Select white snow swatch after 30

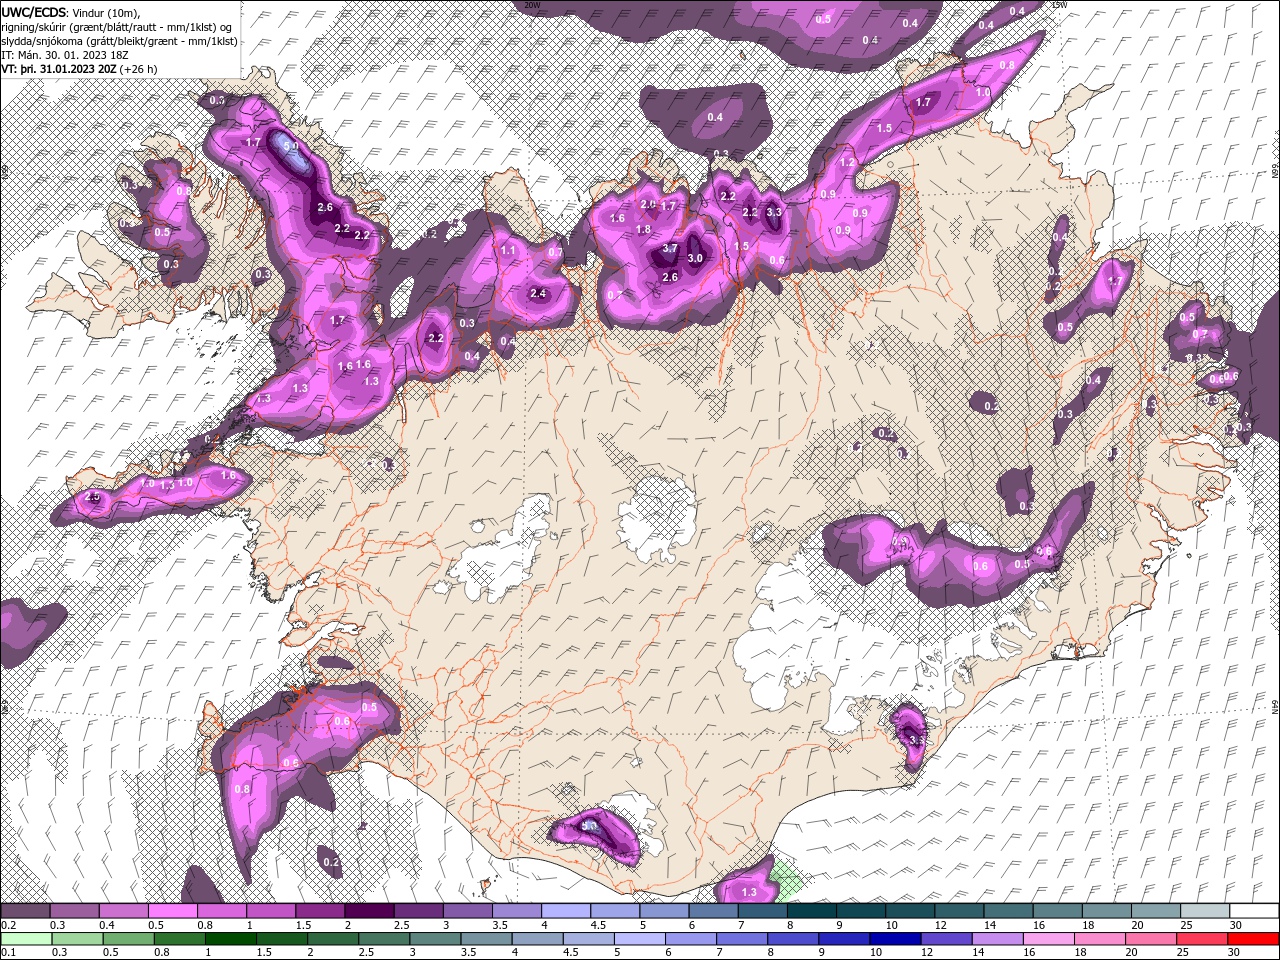point(1254,911)
